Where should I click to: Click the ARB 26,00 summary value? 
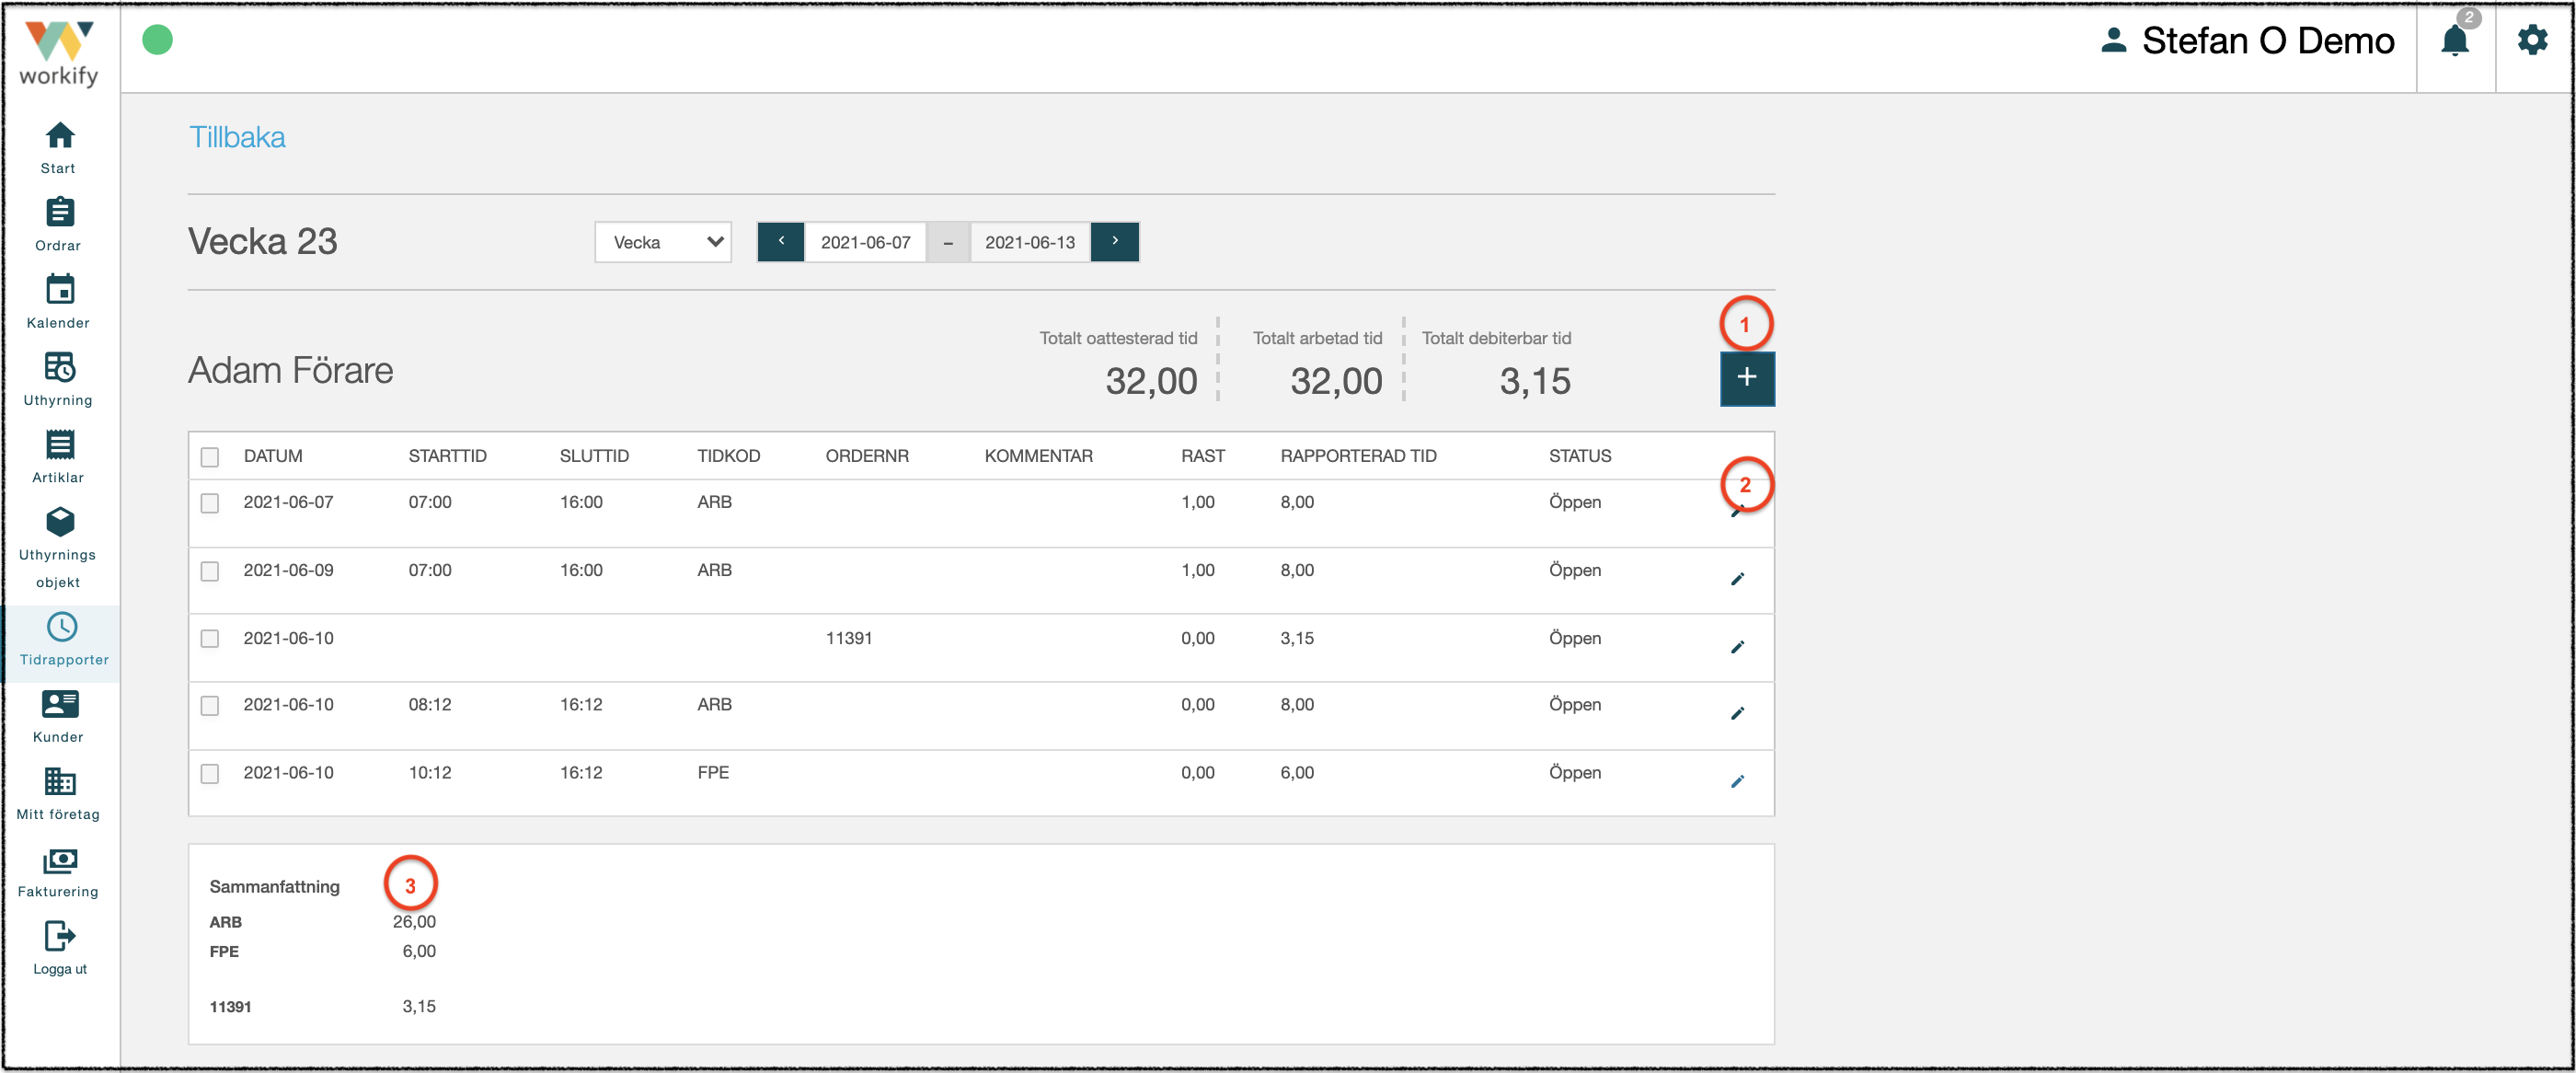point(414,921)
